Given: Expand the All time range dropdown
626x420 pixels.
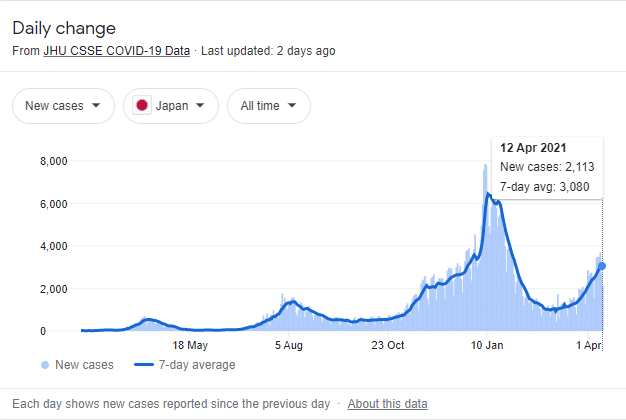Looking at the screenshot, I should coord(268,106).
